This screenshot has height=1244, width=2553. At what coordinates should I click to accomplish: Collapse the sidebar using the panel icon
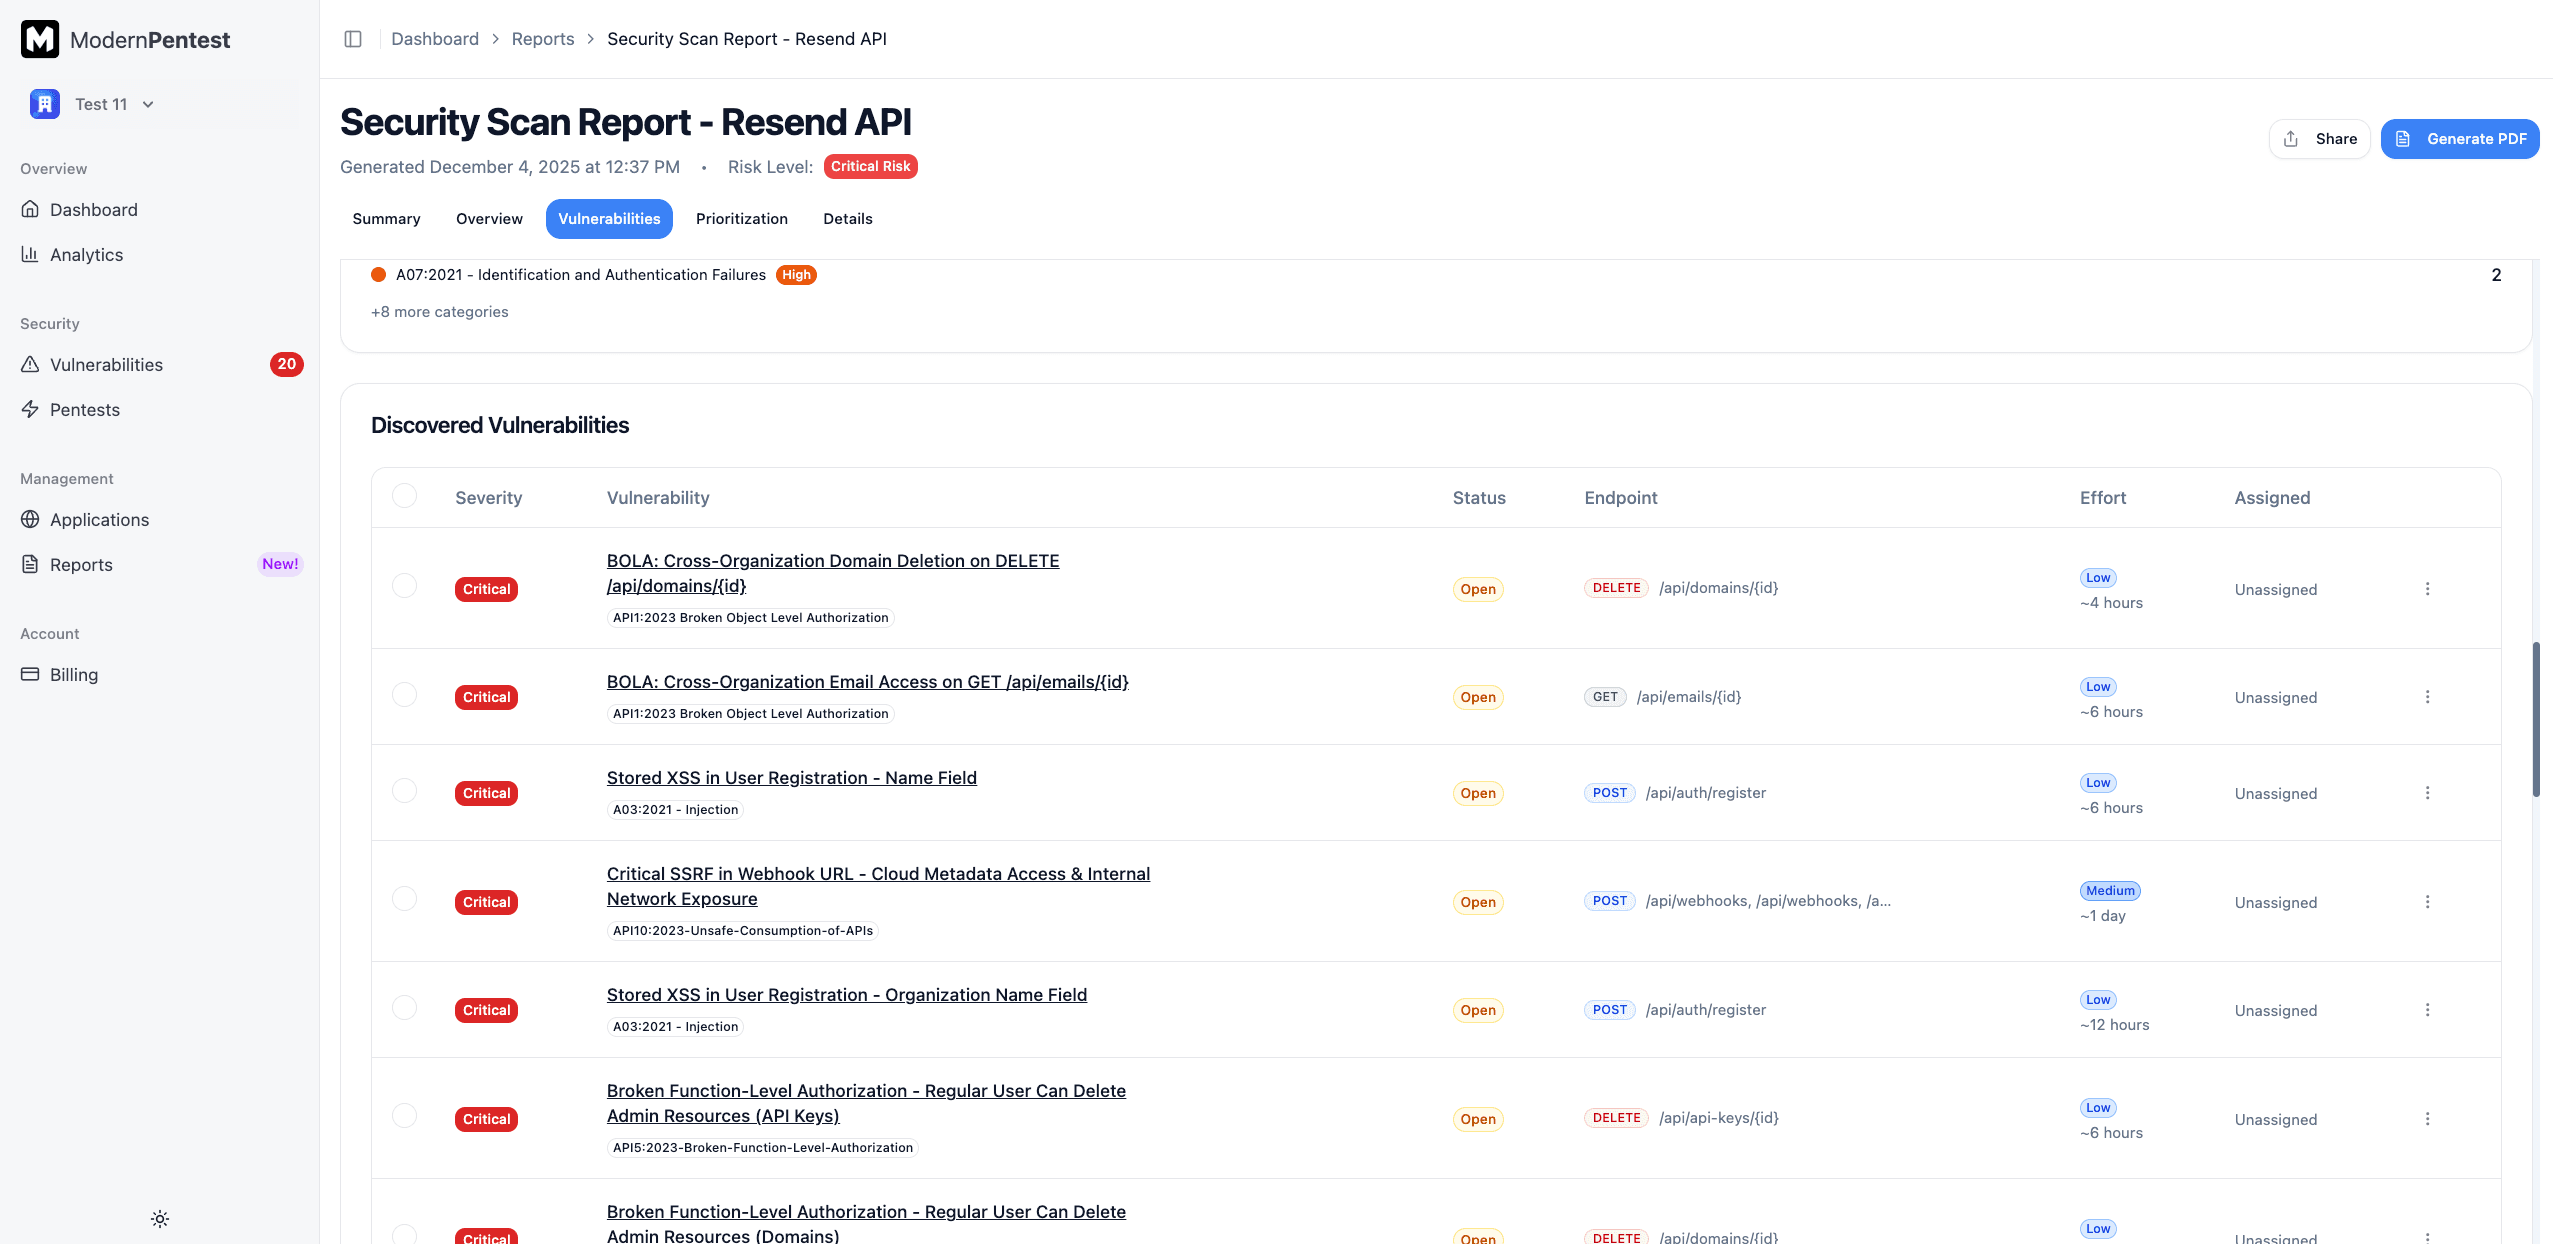coord(353,38)
